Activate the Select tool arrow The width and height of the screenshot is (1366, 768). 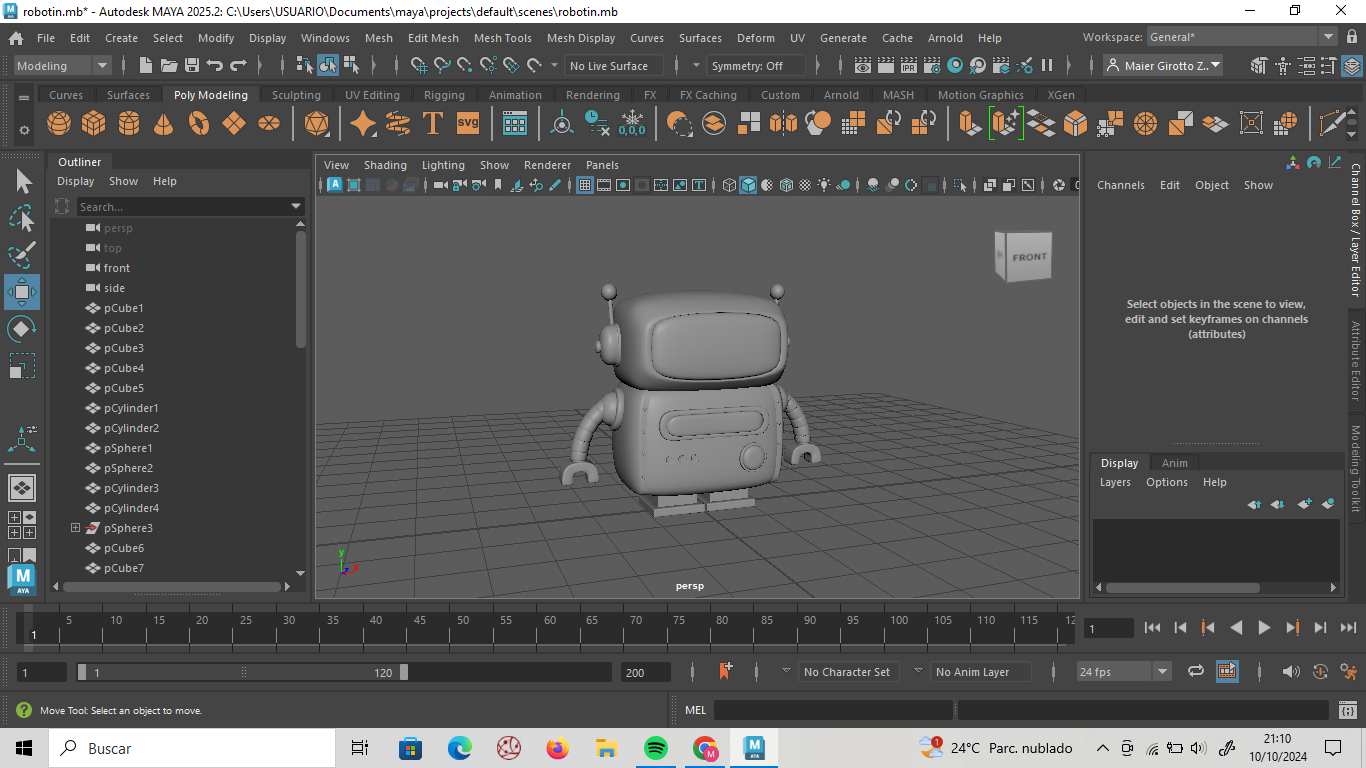[22, 181]
